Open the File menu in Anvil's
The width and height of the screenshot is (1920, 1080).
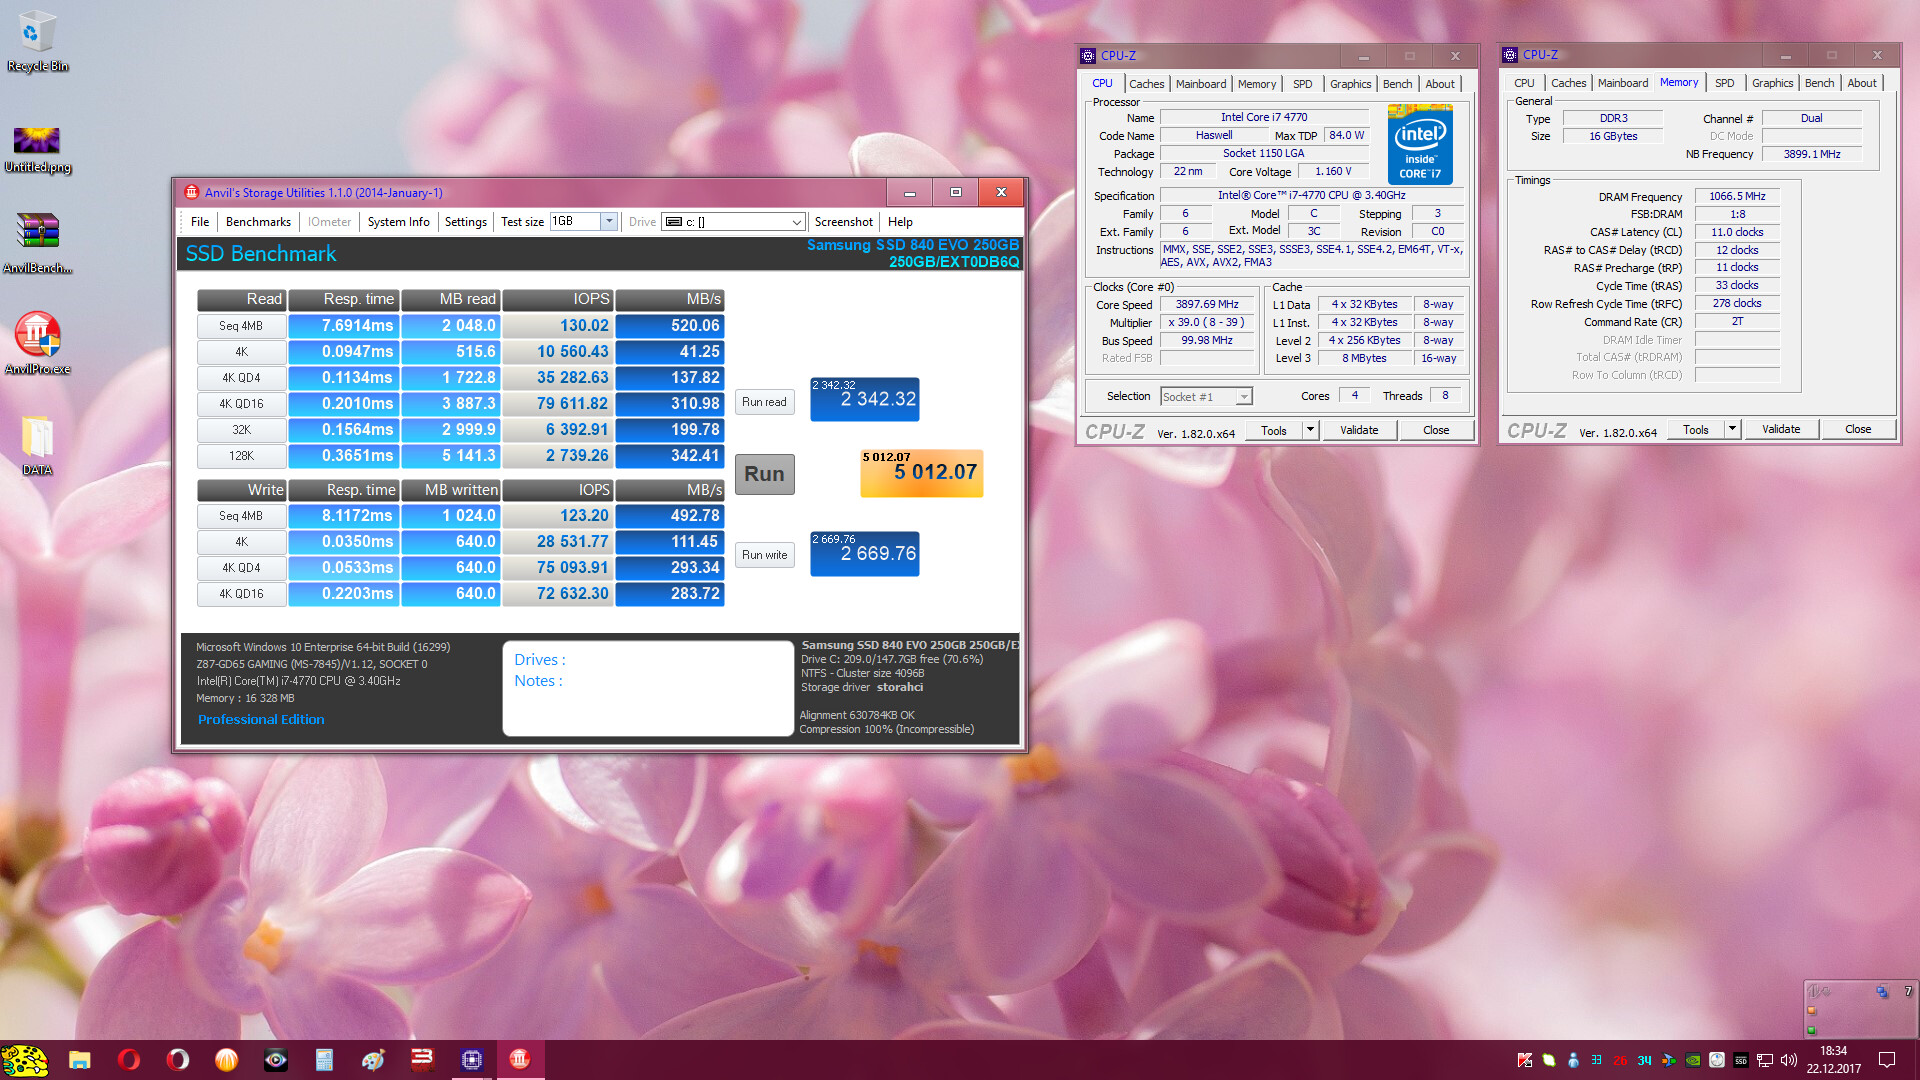click(200, 222)
